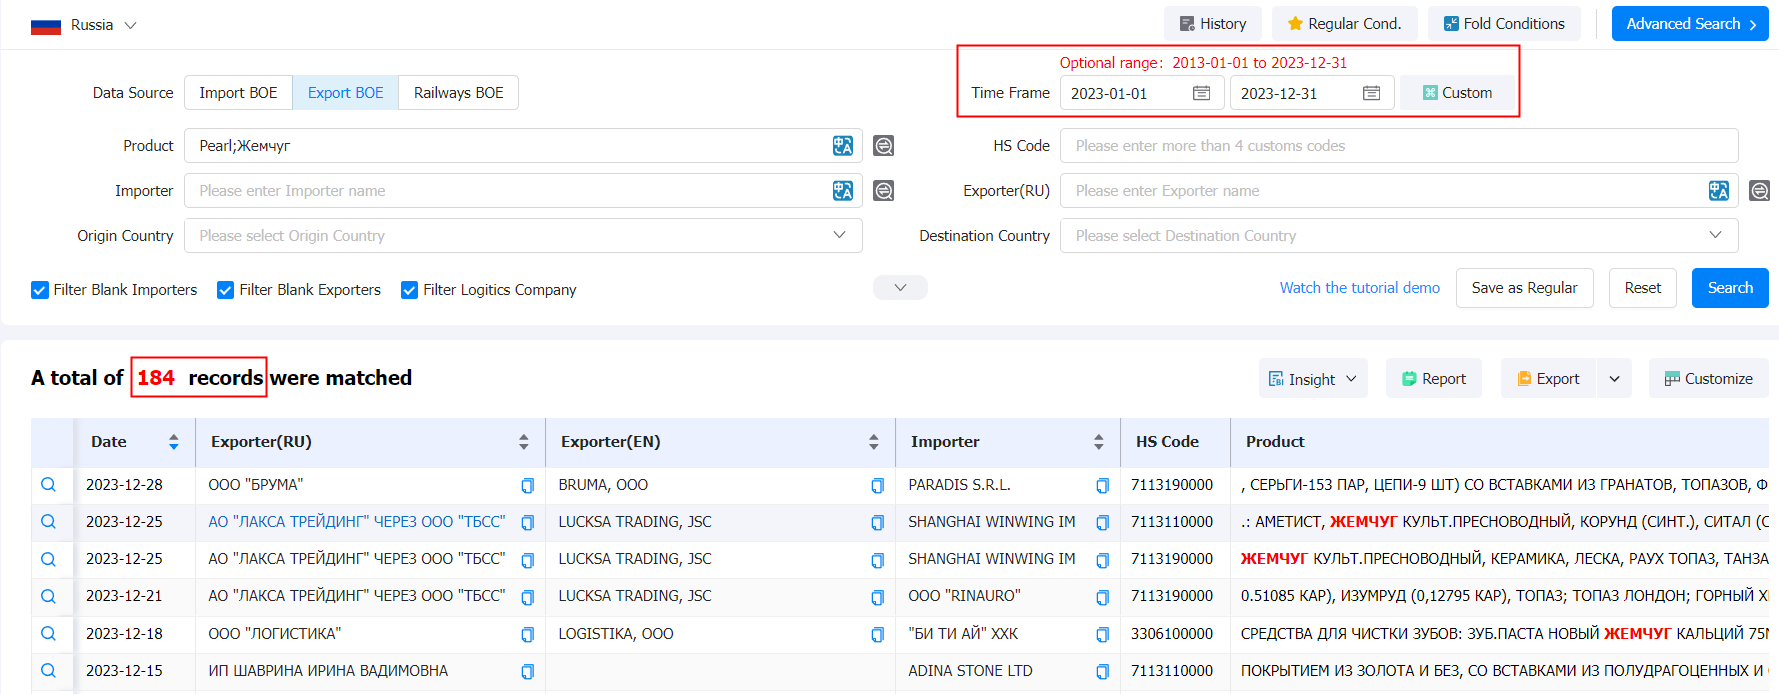Toggle the Filter Logitics Company checkbox
The image size is (1779, 694).
(x=409, y=290)
